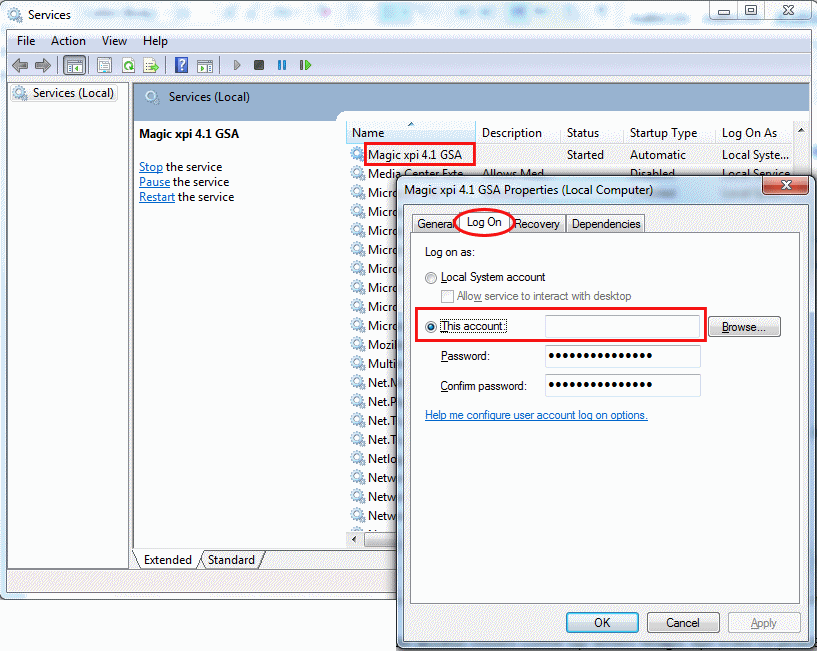Image resolution: width=817 pixels, height=651 pixels.
Task: Click the horizontal scrollbar left arrow
Action: [x=355, y=539]
